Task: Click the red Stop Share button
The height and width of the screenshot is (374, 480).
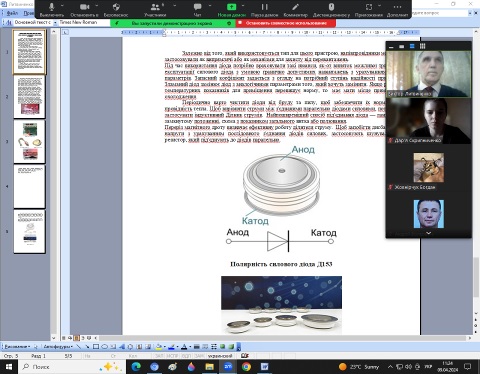Action: pos(286,23)
